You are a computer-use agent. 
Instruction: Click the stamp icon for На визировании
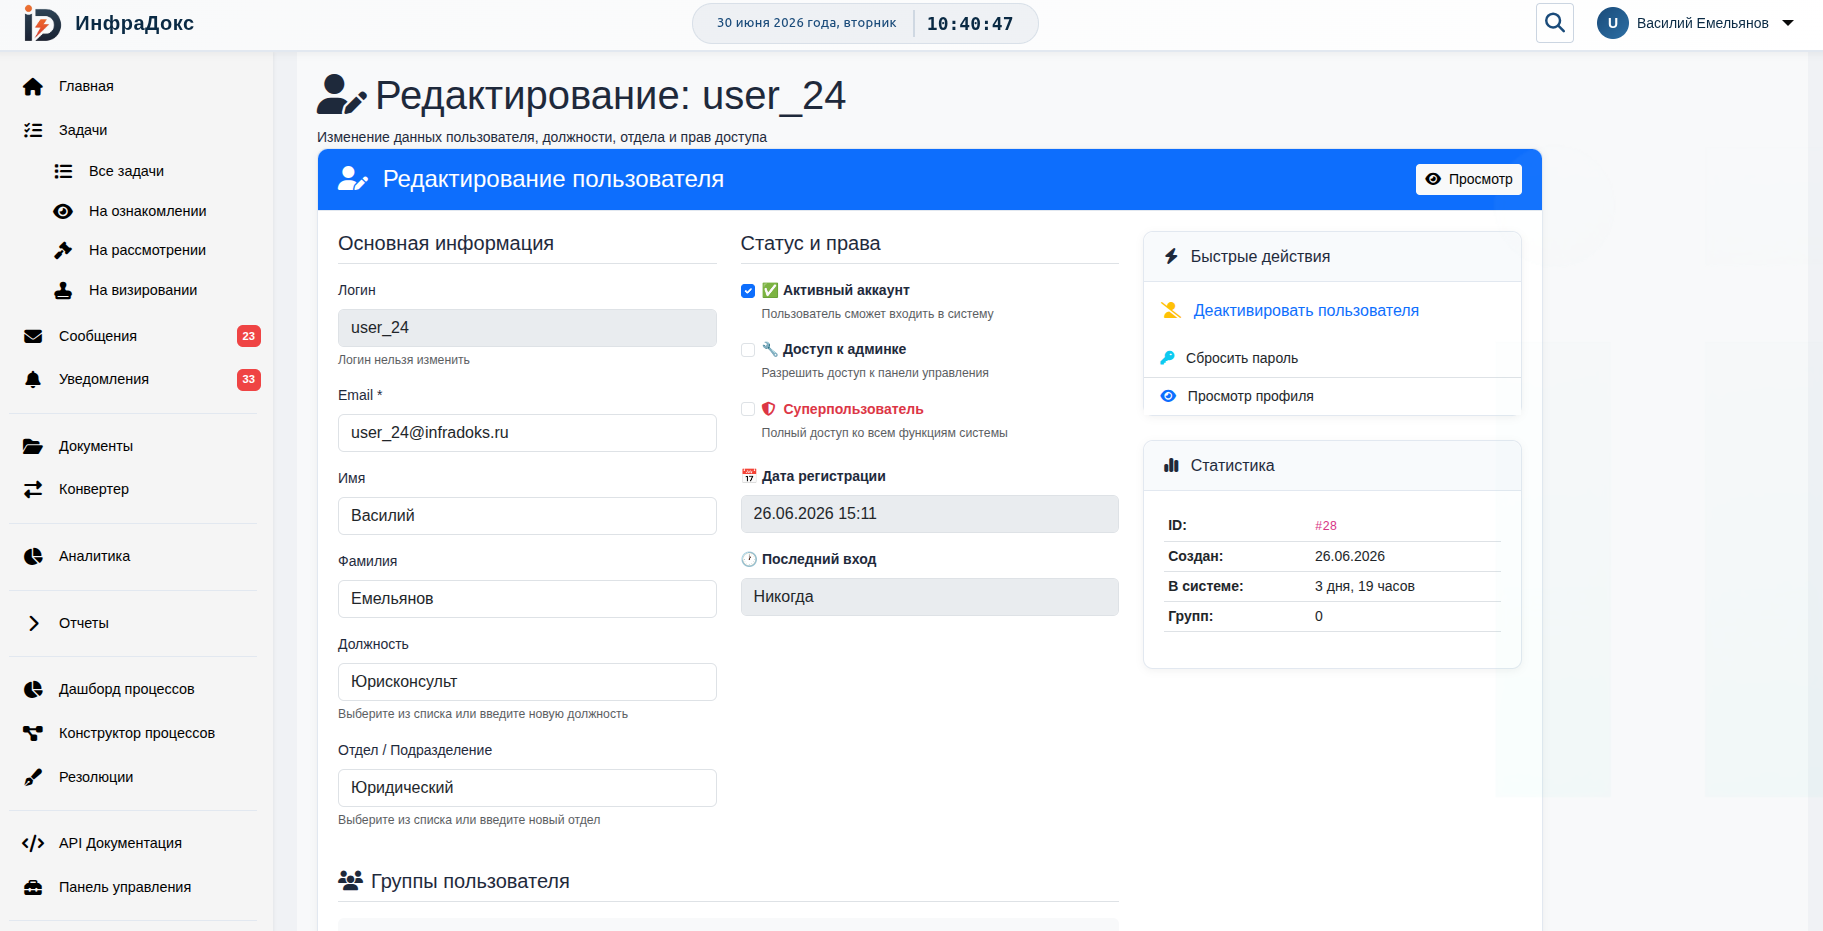click(63, 290)
